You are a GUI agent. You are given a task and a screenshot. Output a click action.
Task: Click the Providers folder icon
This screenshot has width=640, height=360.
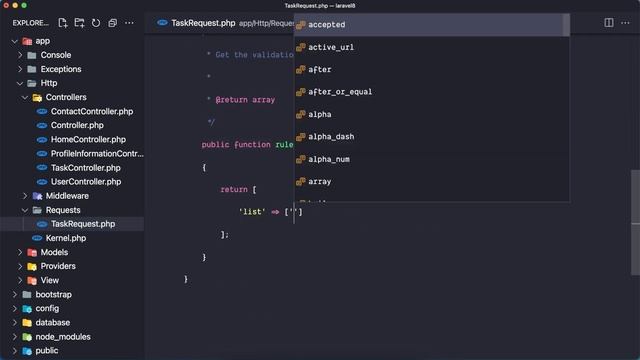(32, 267)
